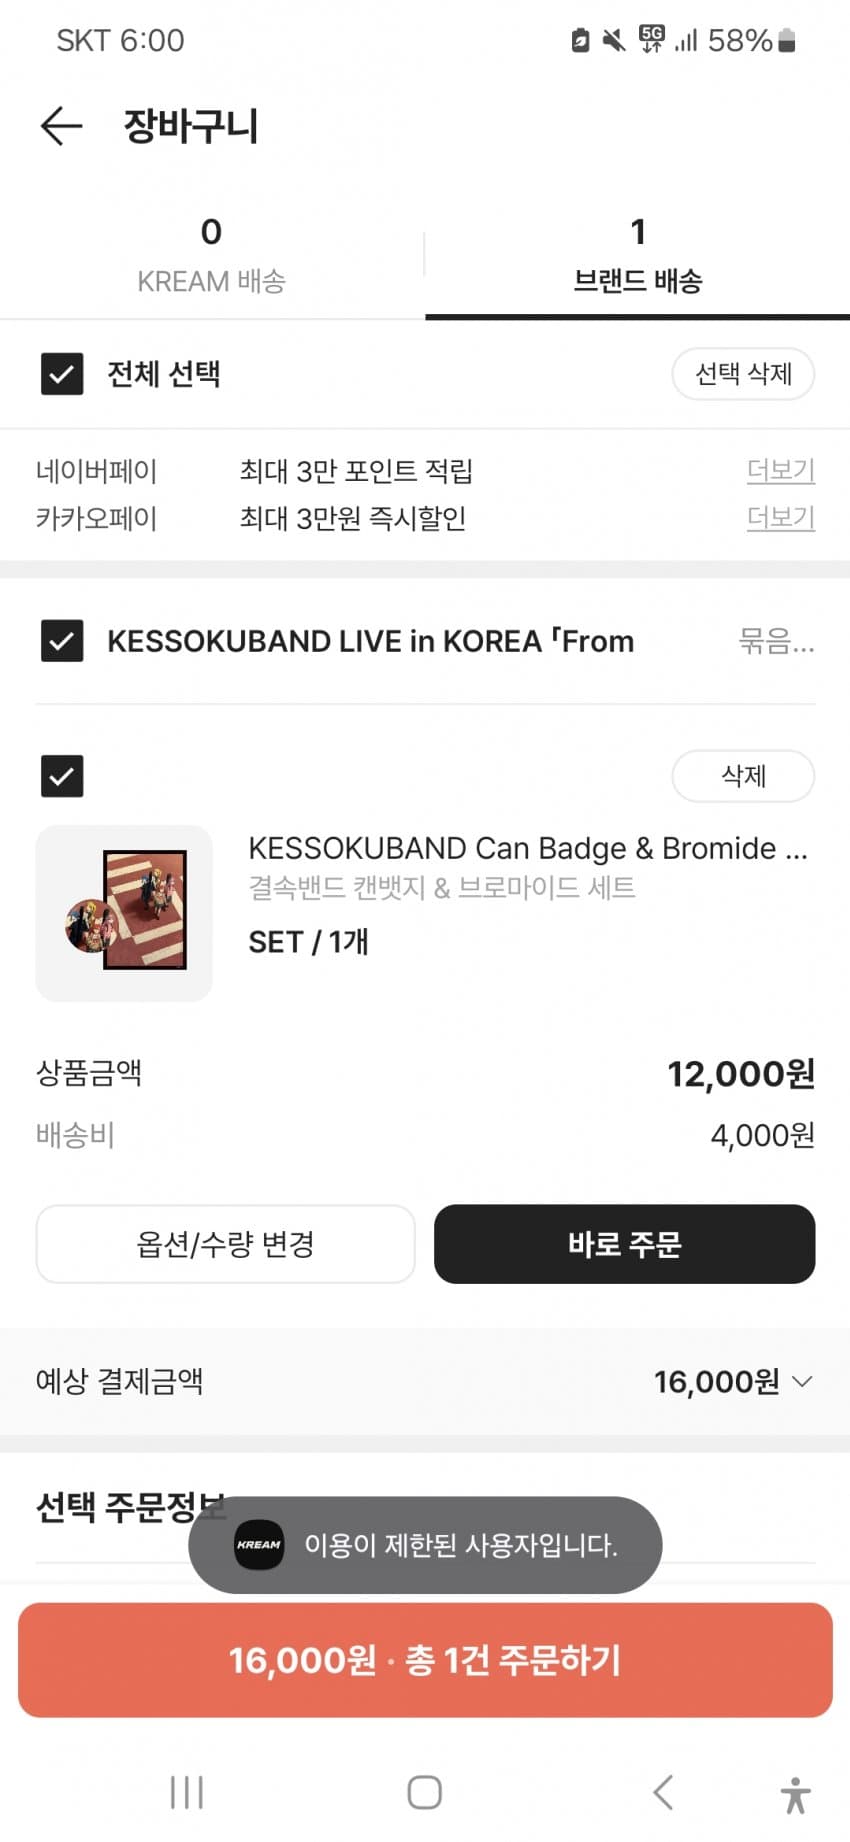Uncheck the Can Badge item checkbox
This screenshot has width=850, height=1842.
(62, 776)
